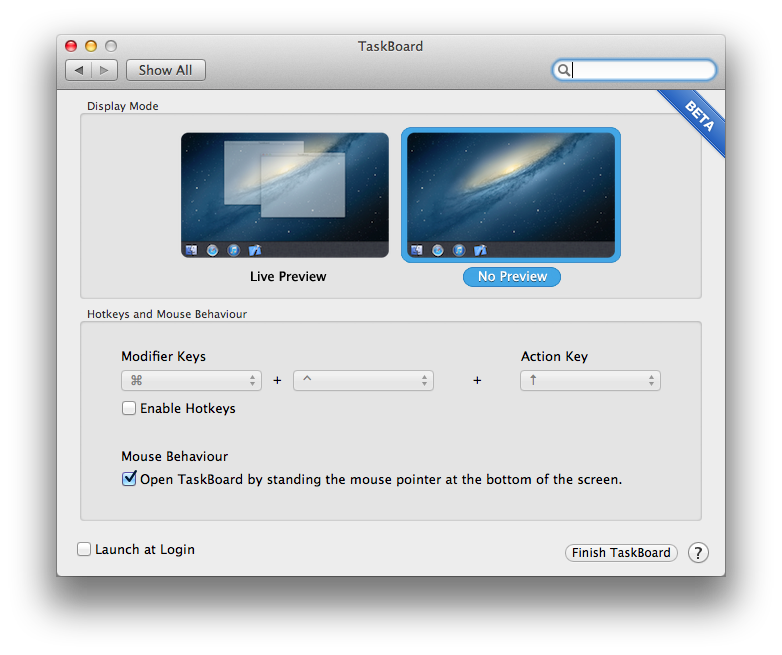Screen dimensions: 782x655
Task: Click the Action Key heading
Action: (555, 356)
